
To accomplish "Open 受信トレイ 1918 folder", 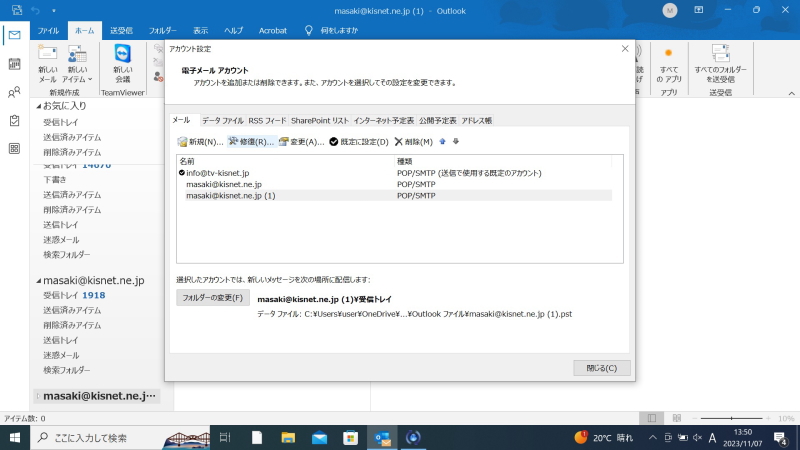I will [x=74, y=295].
